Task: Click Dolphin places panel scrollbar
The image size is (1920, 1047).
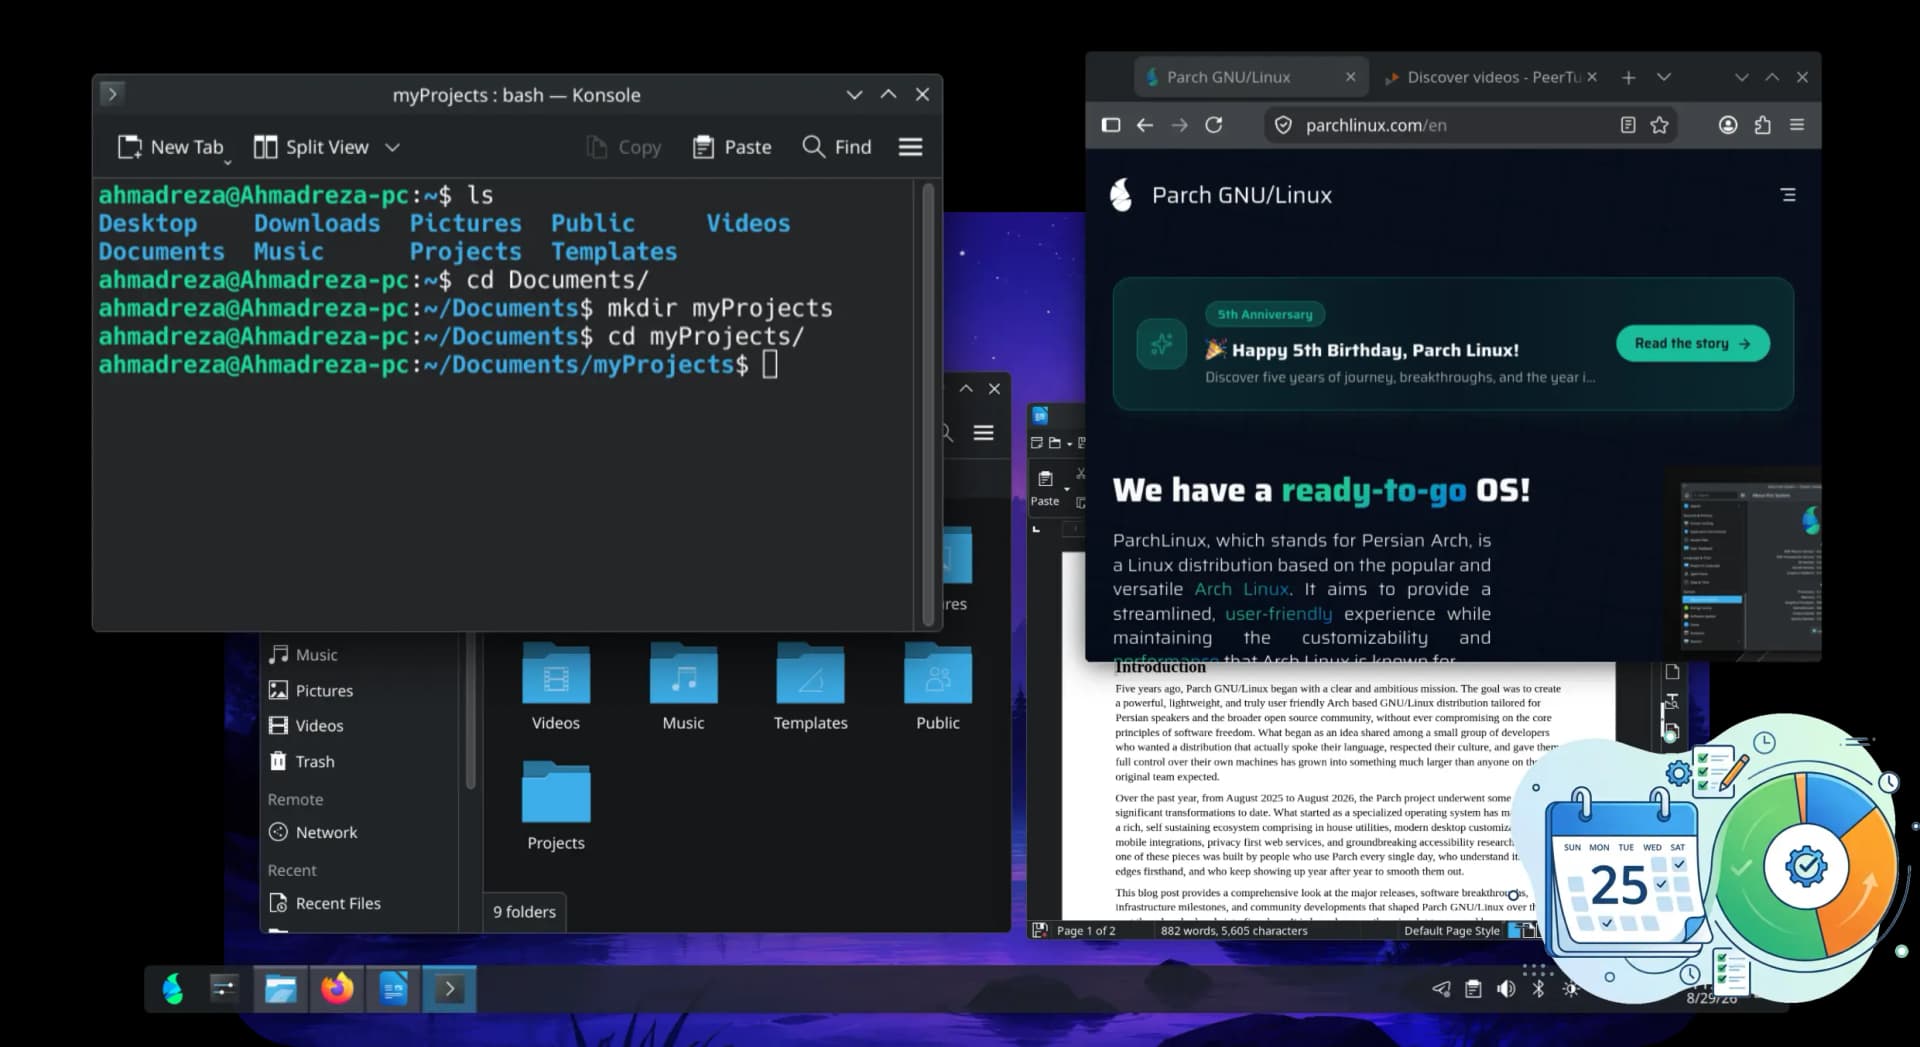Action: (470, 710)
